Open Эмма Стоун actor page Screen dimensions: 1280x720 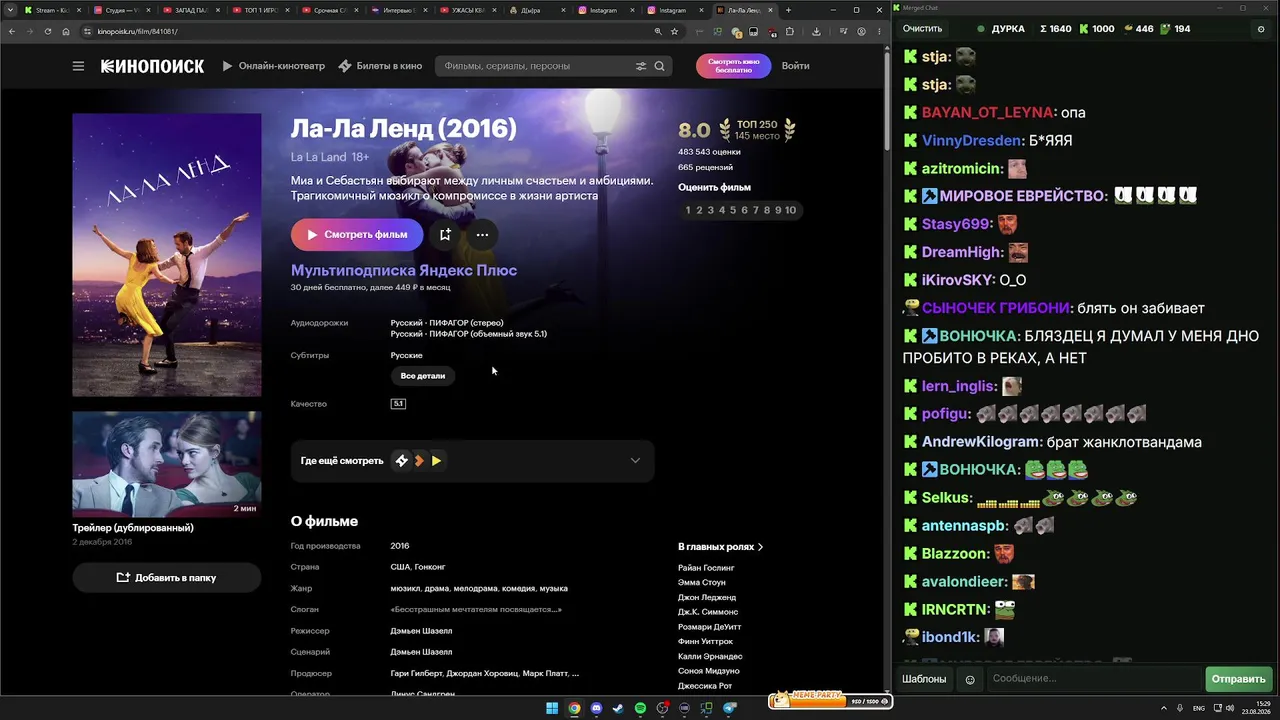point(702,583)
